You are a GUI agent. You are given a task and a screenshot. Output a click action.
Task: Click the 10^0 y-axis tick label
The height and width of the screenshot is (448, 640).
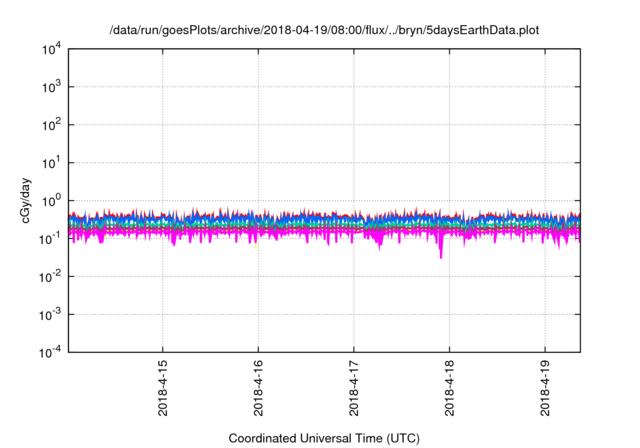tap(51, 201)
